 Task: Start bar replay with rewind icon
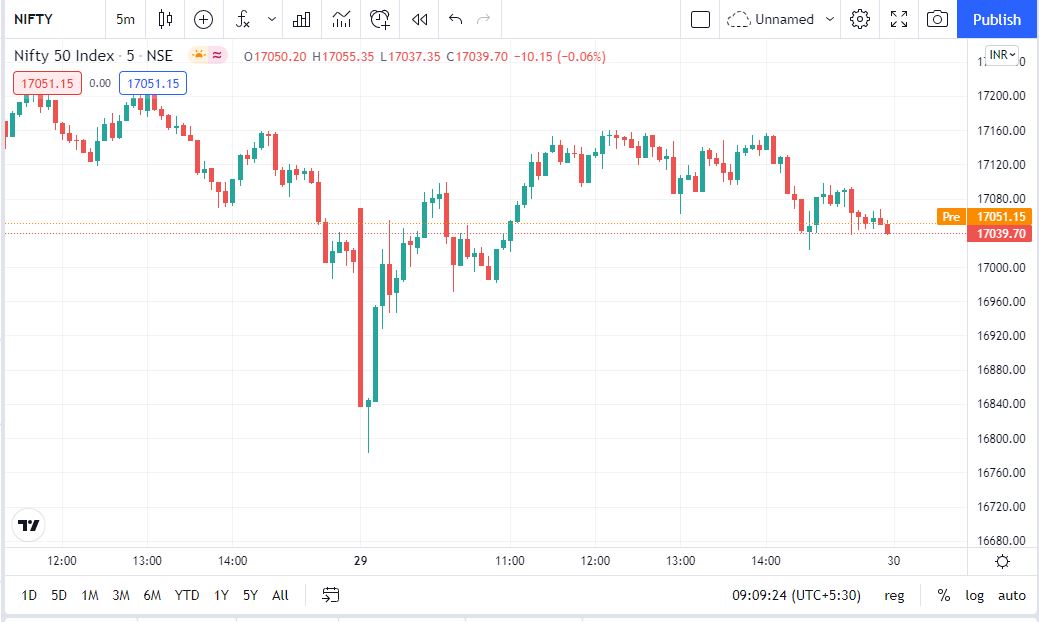[x=421, y=19]
